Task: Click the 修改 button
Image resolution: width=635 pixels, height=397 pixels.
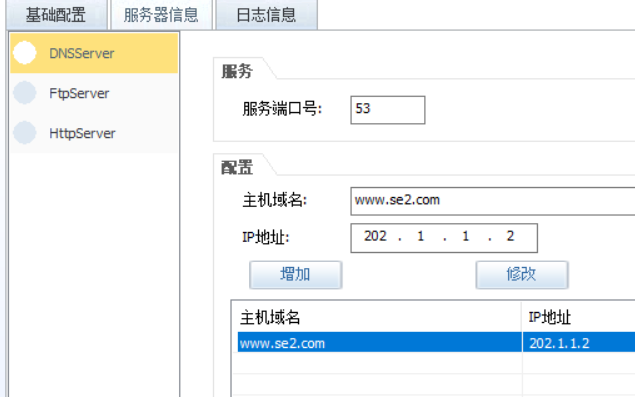Action: [x=522, y=275]
